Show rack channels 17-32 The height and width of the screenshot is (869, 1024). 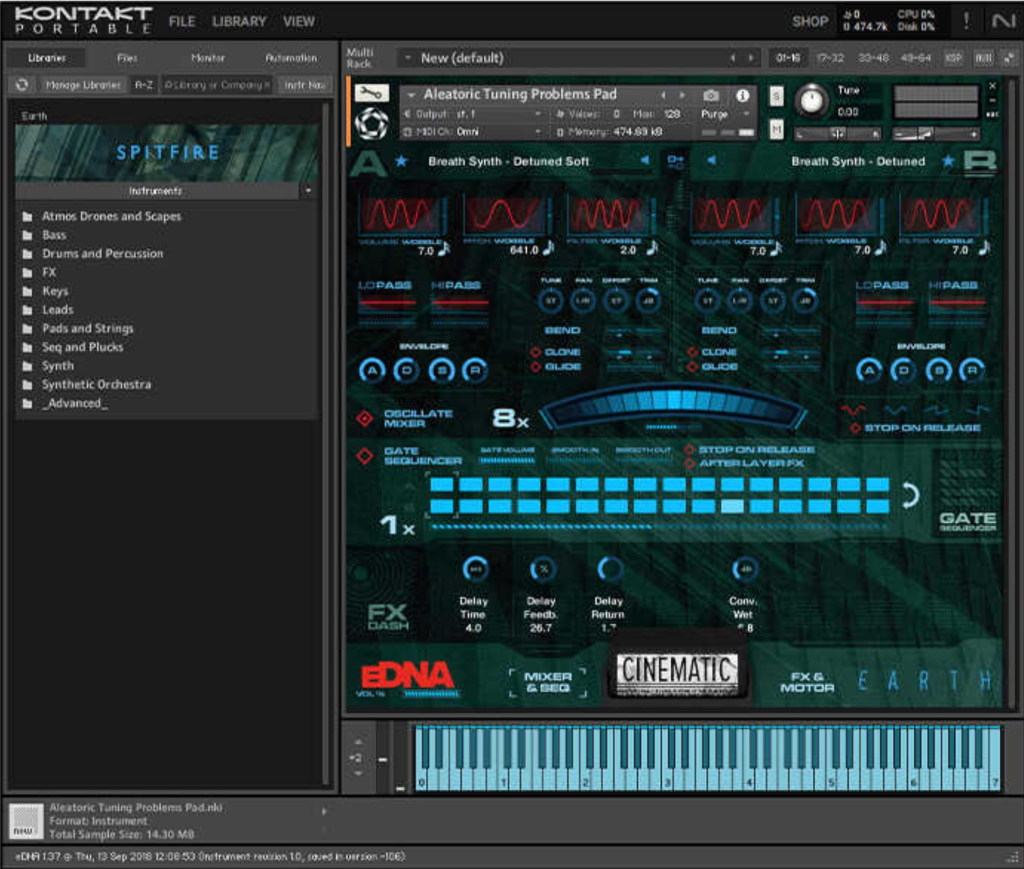pyautogui.click(x=830, y=58)
